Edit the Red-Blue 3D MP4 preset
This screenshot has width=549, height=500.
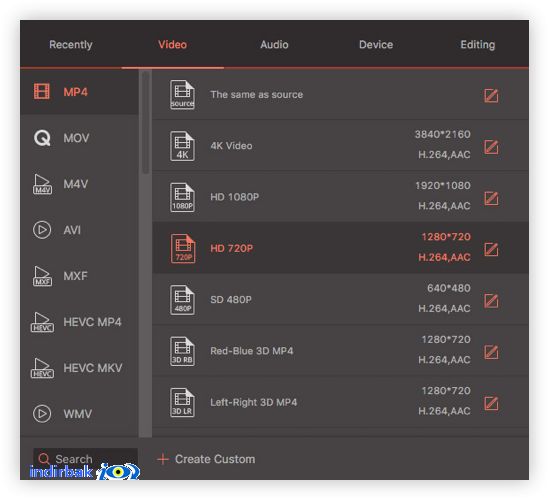tap(491, 352)
